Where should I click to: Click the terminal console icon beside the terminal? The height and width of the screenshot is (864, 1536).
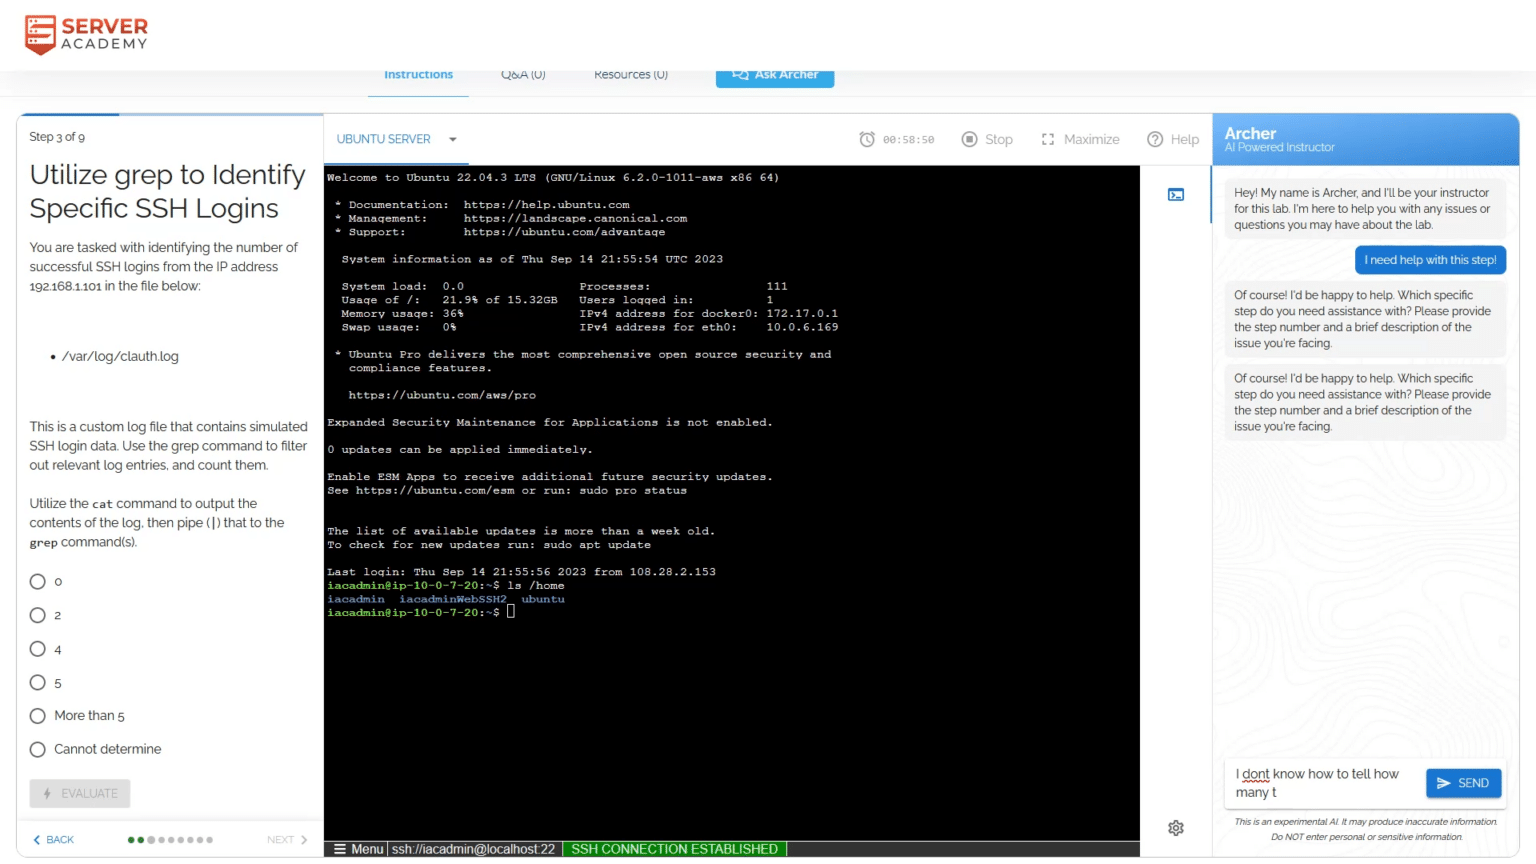[x=1176, y=195]
